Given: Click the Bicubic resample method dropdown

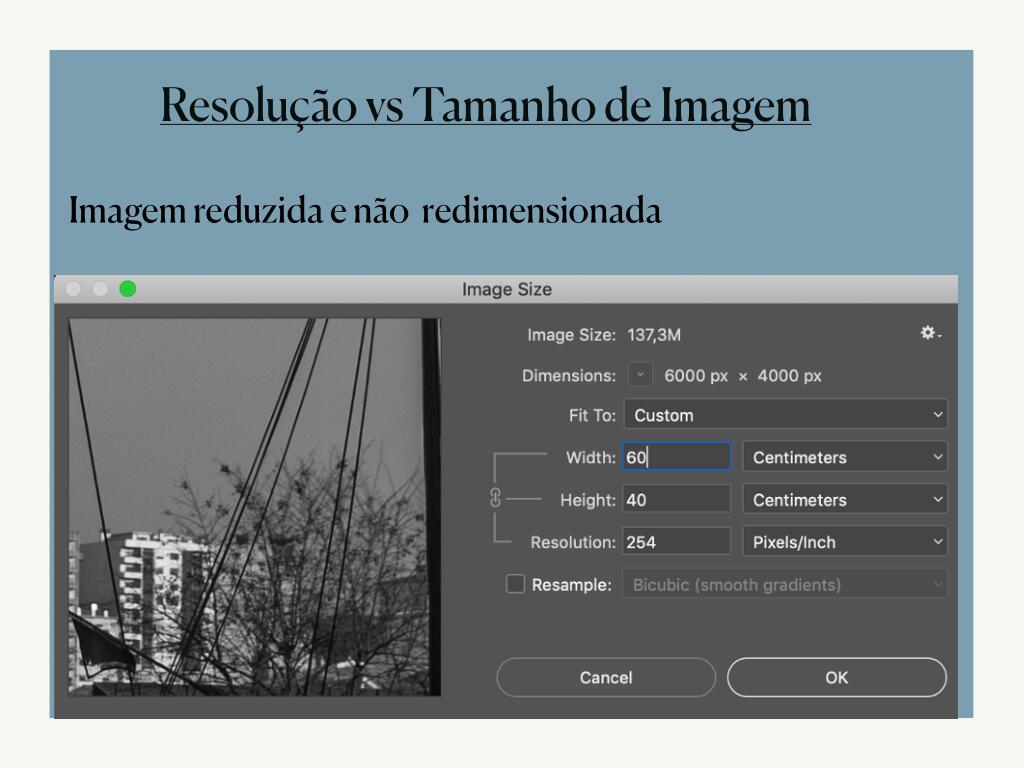Looking at the screenshot, I should (785, 584).
